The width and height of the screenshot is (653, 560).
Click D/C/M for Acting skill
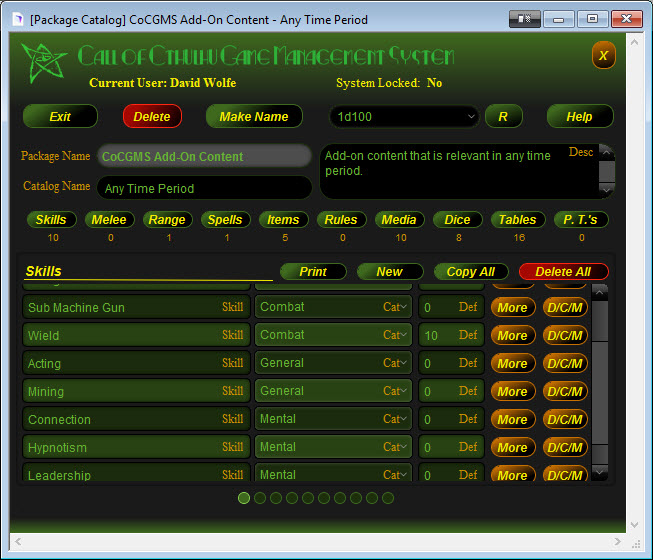coord(565,363)
